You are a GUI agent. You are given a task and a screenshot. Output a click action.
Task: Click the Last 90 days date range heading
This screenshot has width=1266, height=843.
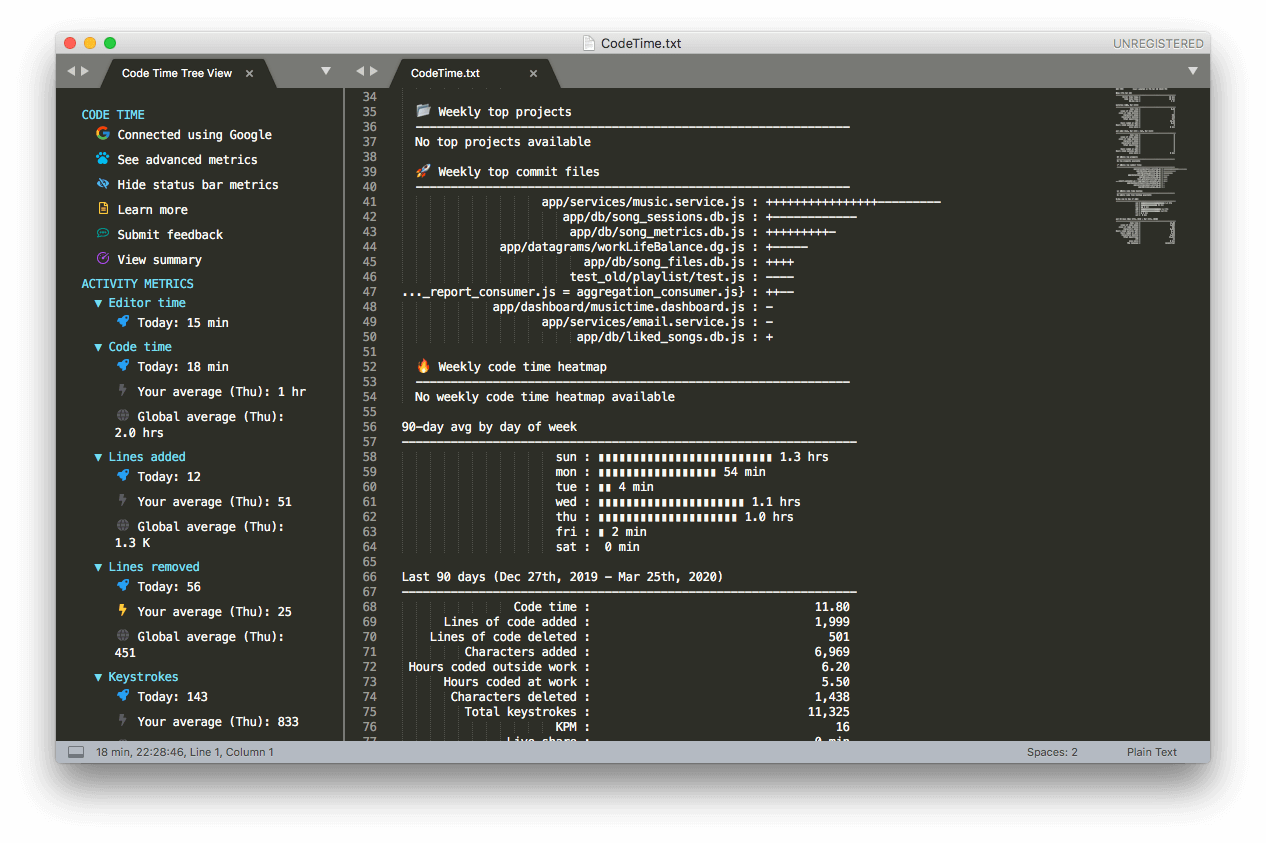point(562,577)
